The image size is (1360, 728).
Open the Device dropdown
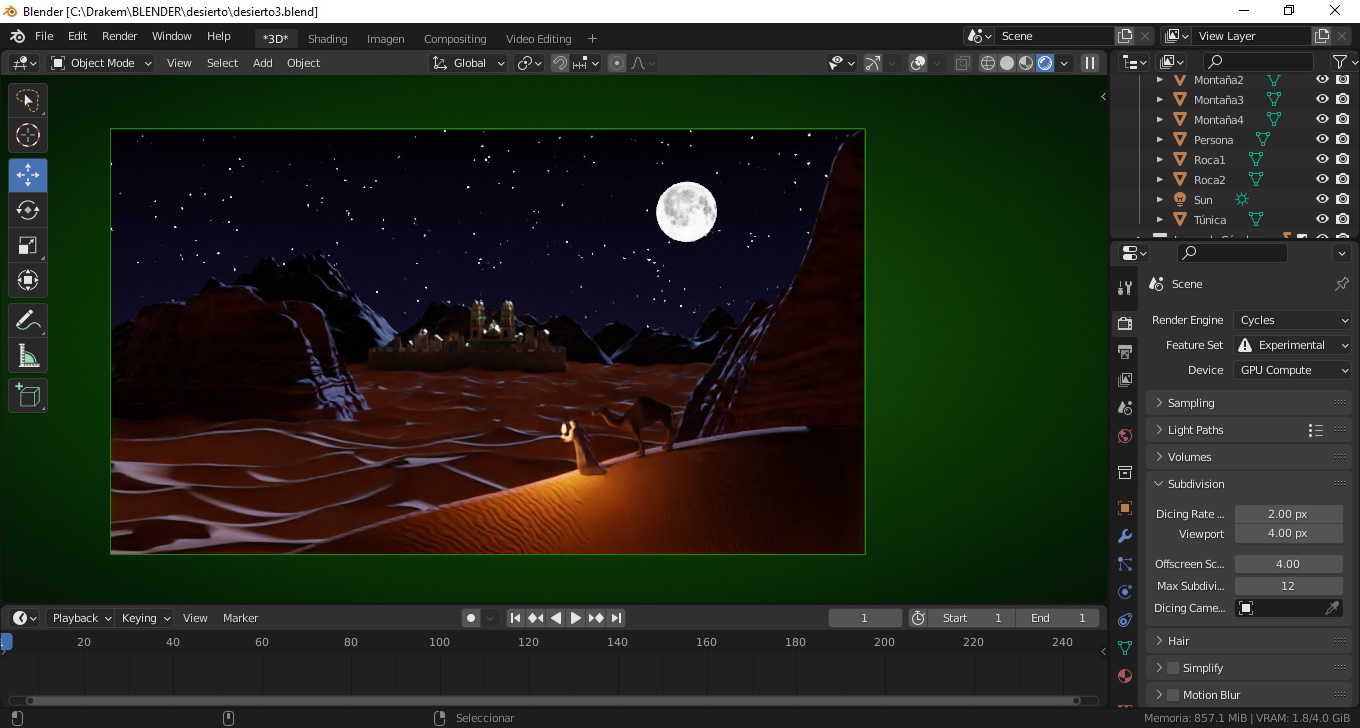point(1293,370)
